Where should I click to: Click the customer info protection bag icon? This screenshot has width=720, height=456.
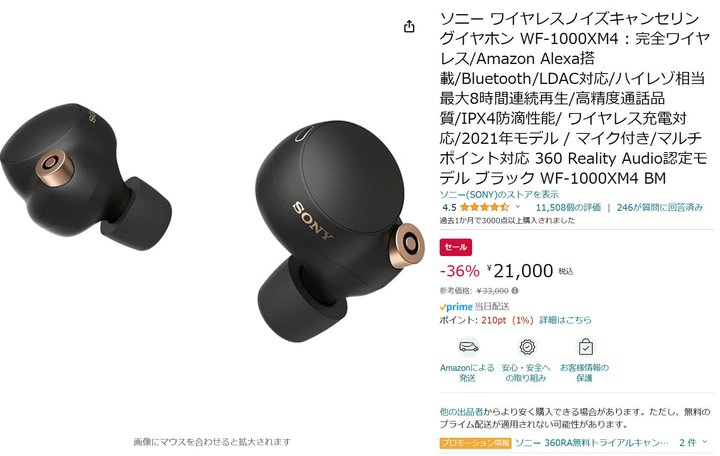coord(585,347)
